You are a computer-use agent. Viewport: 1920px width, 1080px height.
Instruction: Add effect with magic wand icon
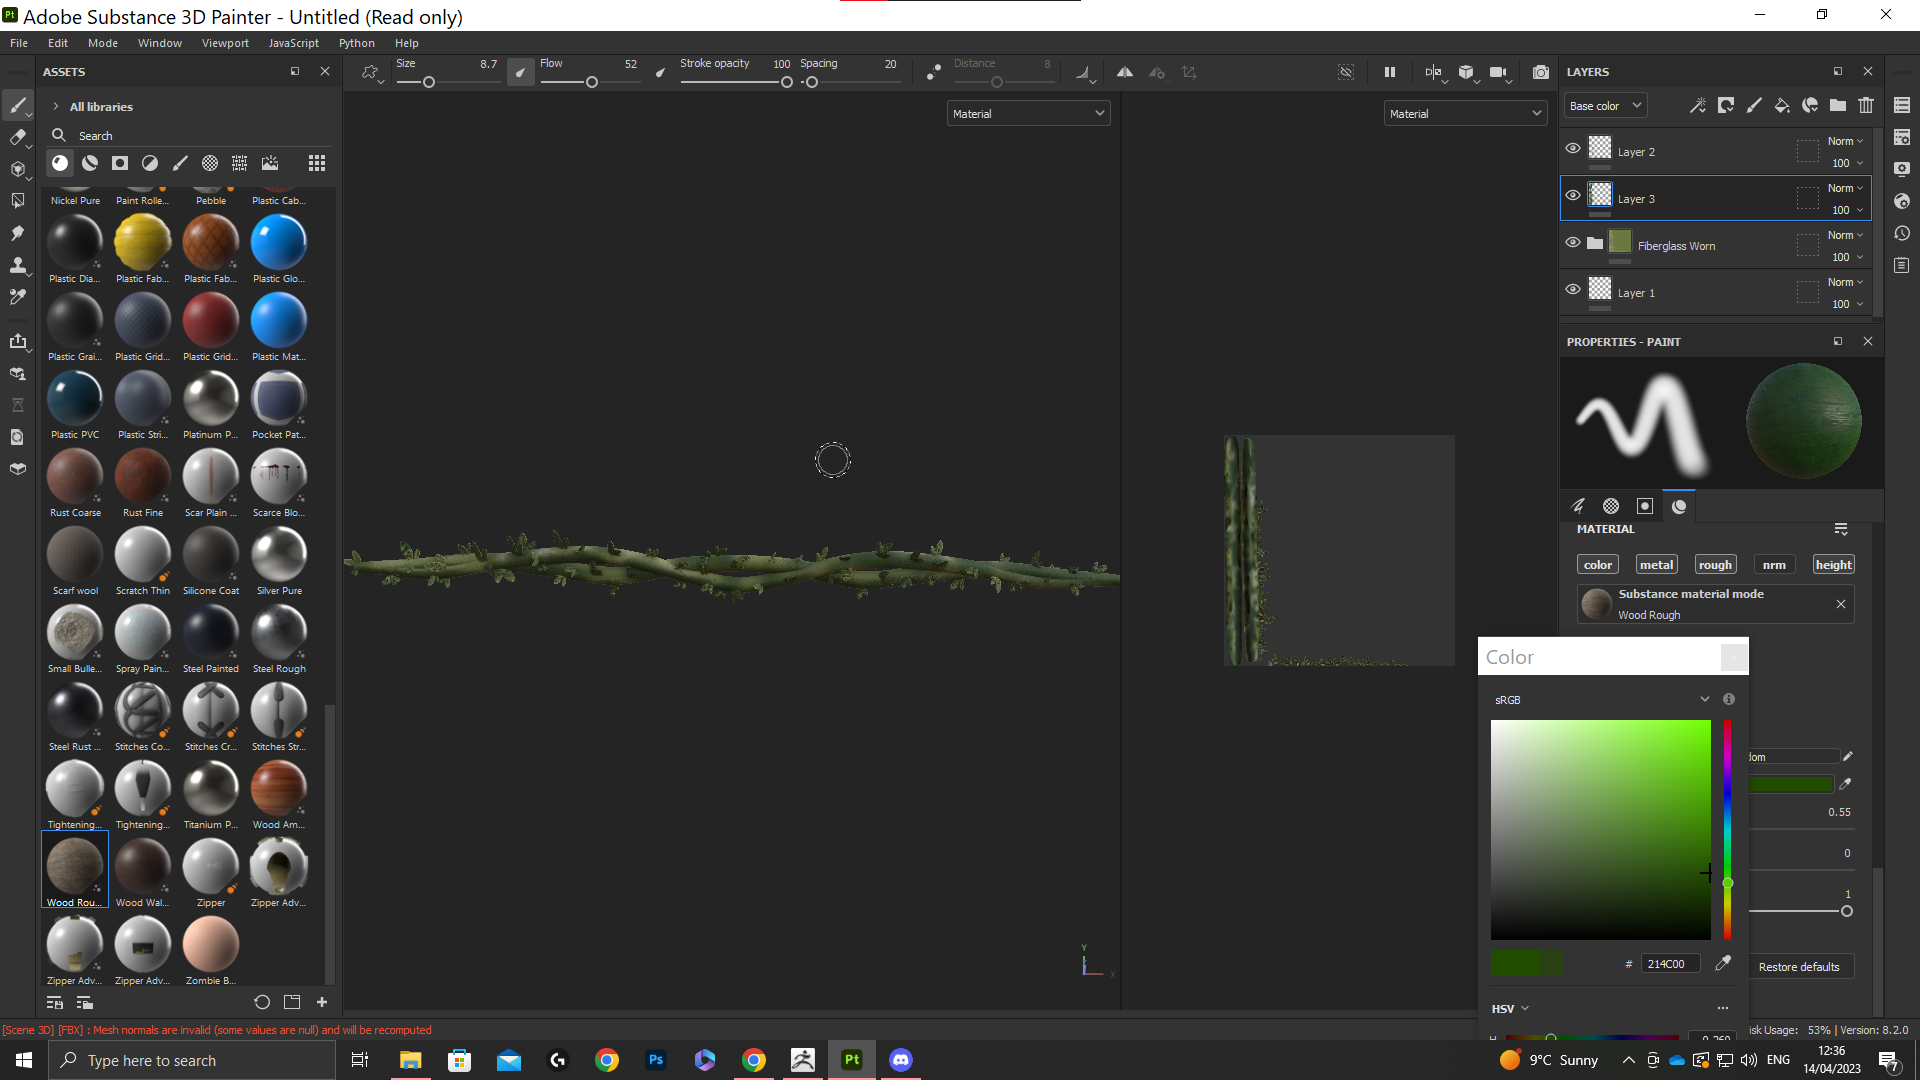1698,105
